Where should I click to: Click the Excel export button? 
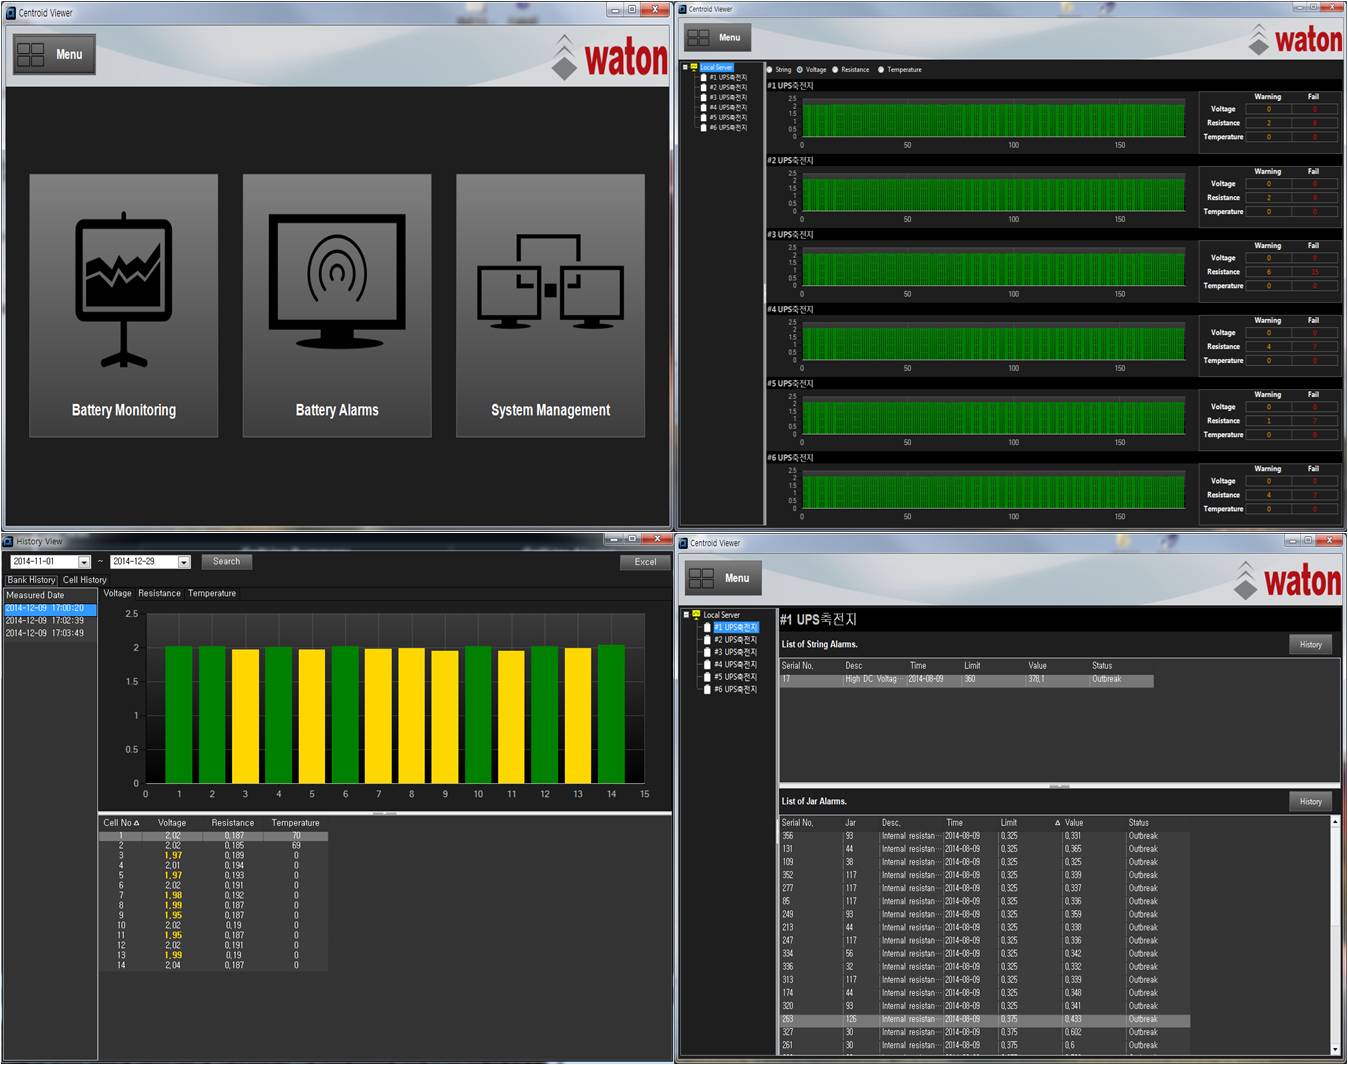tap(645, 562)
